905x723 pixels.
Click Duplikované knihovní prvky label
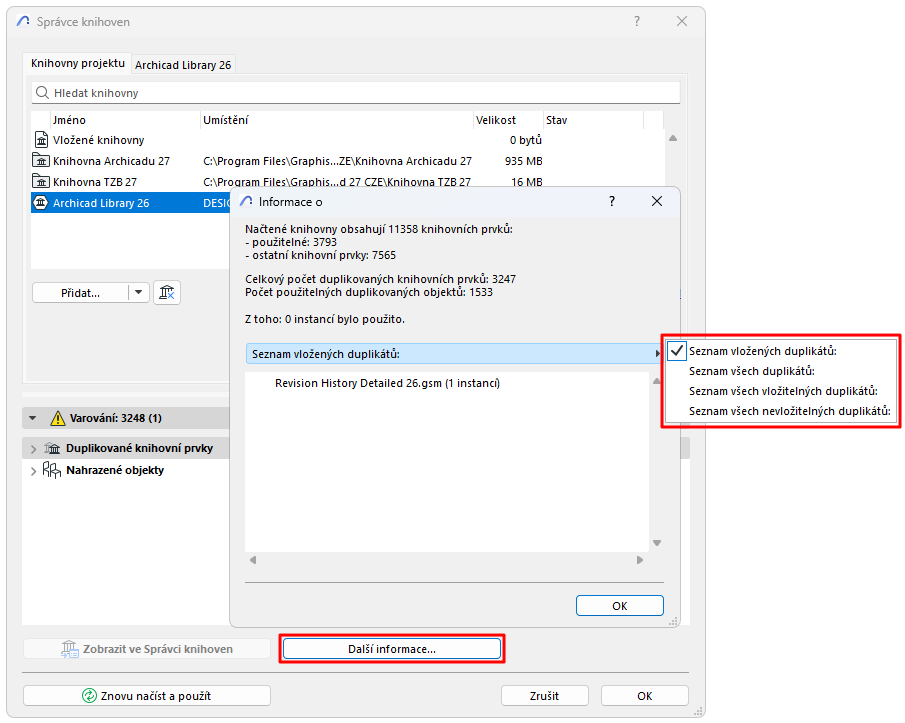tap(139, 448)
